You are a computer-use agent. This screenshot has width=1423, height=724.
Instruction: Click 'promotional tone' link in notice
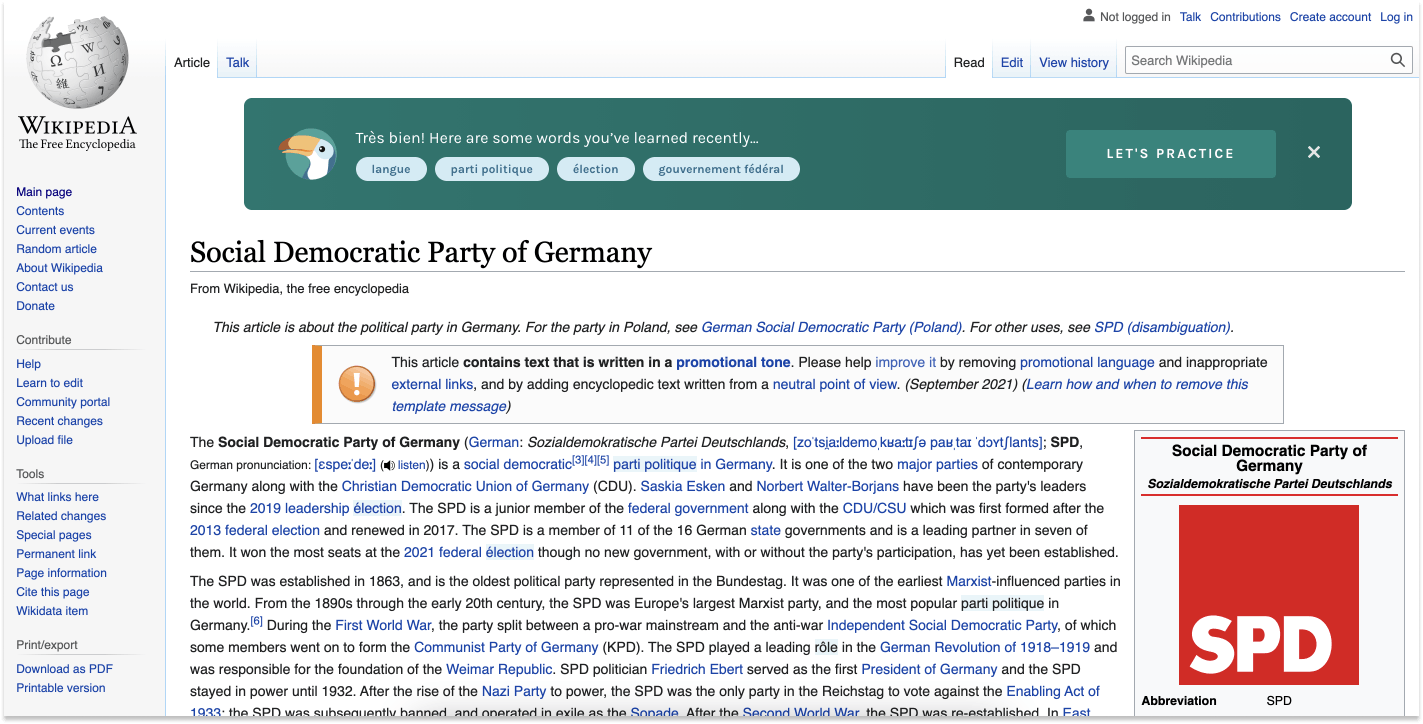coord(733,362)
